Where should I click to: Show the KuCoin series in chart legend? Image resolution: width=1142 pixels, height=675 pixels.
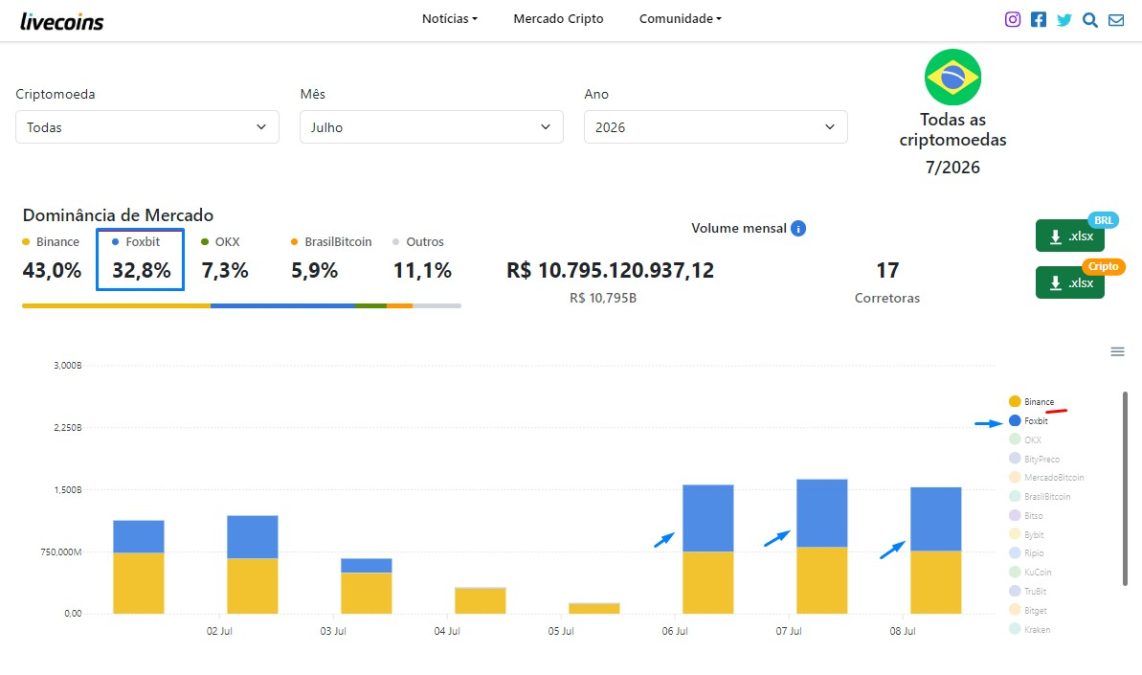[1031, 572]
